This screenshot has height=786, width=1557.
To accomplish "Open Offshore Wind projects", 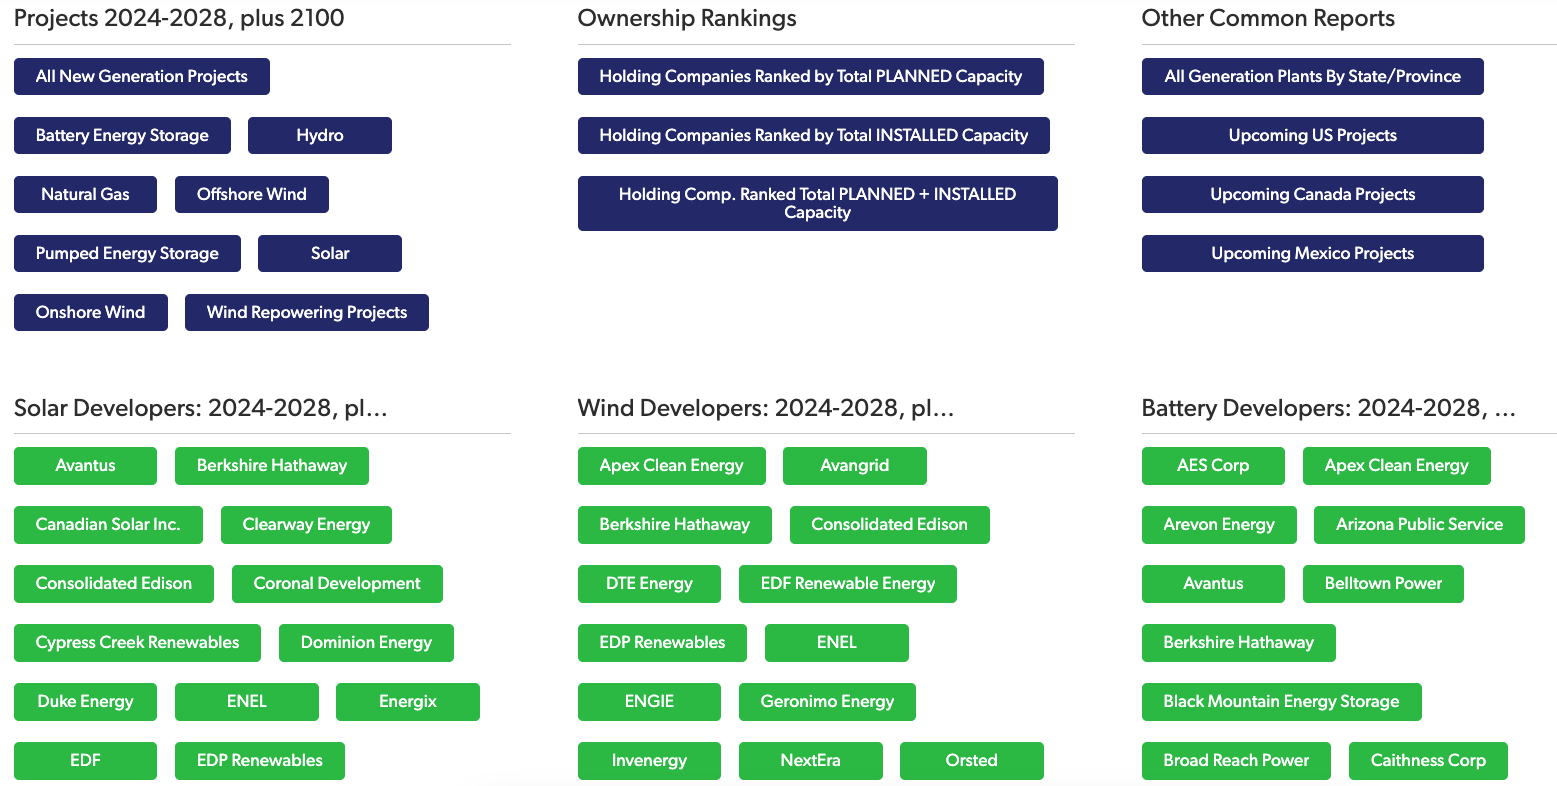I will 252,194.
